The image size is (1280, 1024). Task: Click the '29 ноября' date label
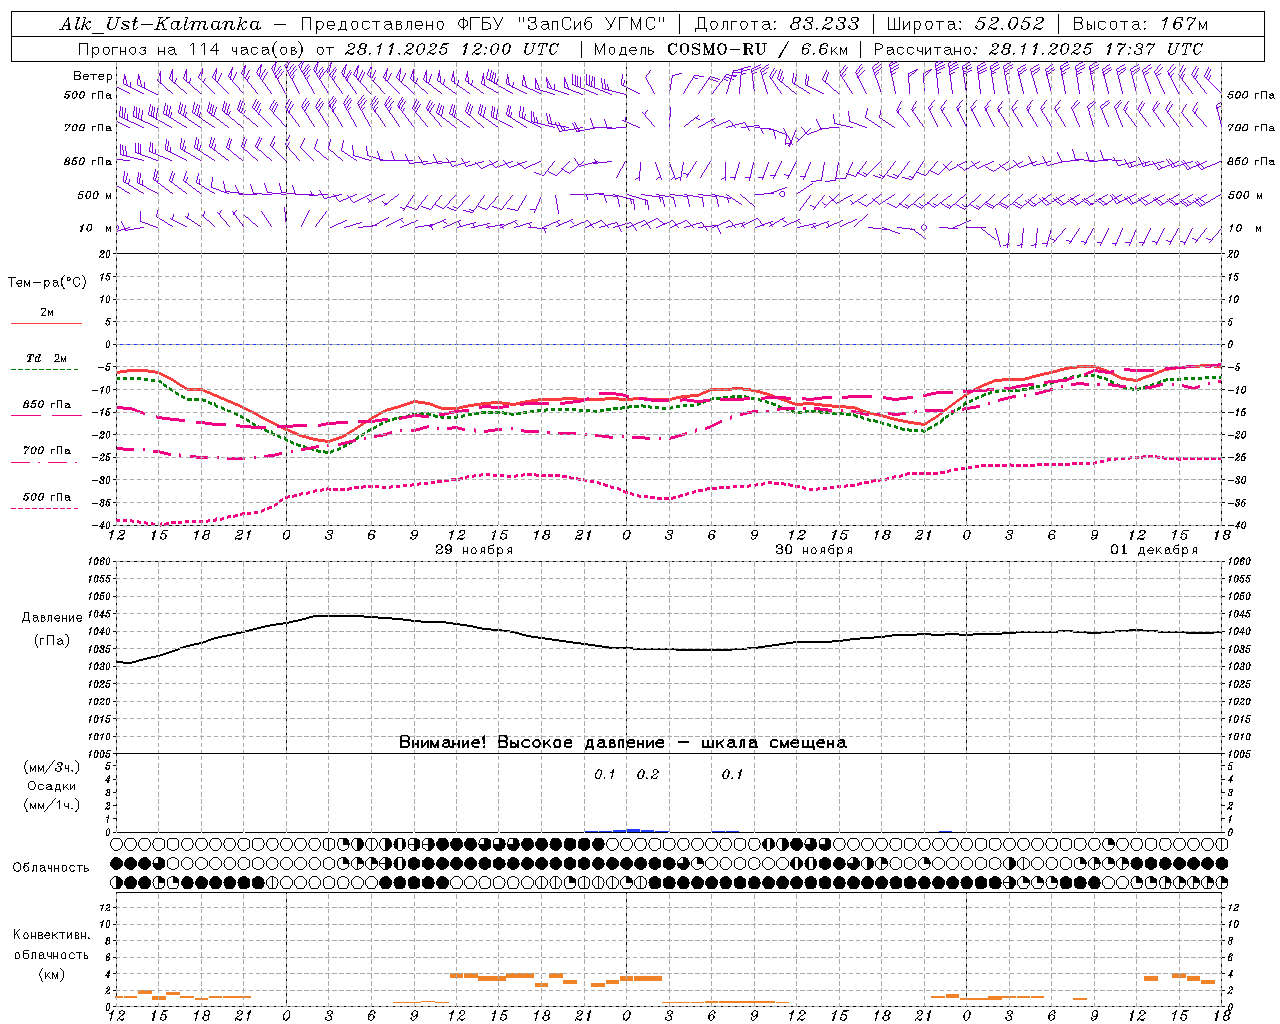tap(474, 550)
